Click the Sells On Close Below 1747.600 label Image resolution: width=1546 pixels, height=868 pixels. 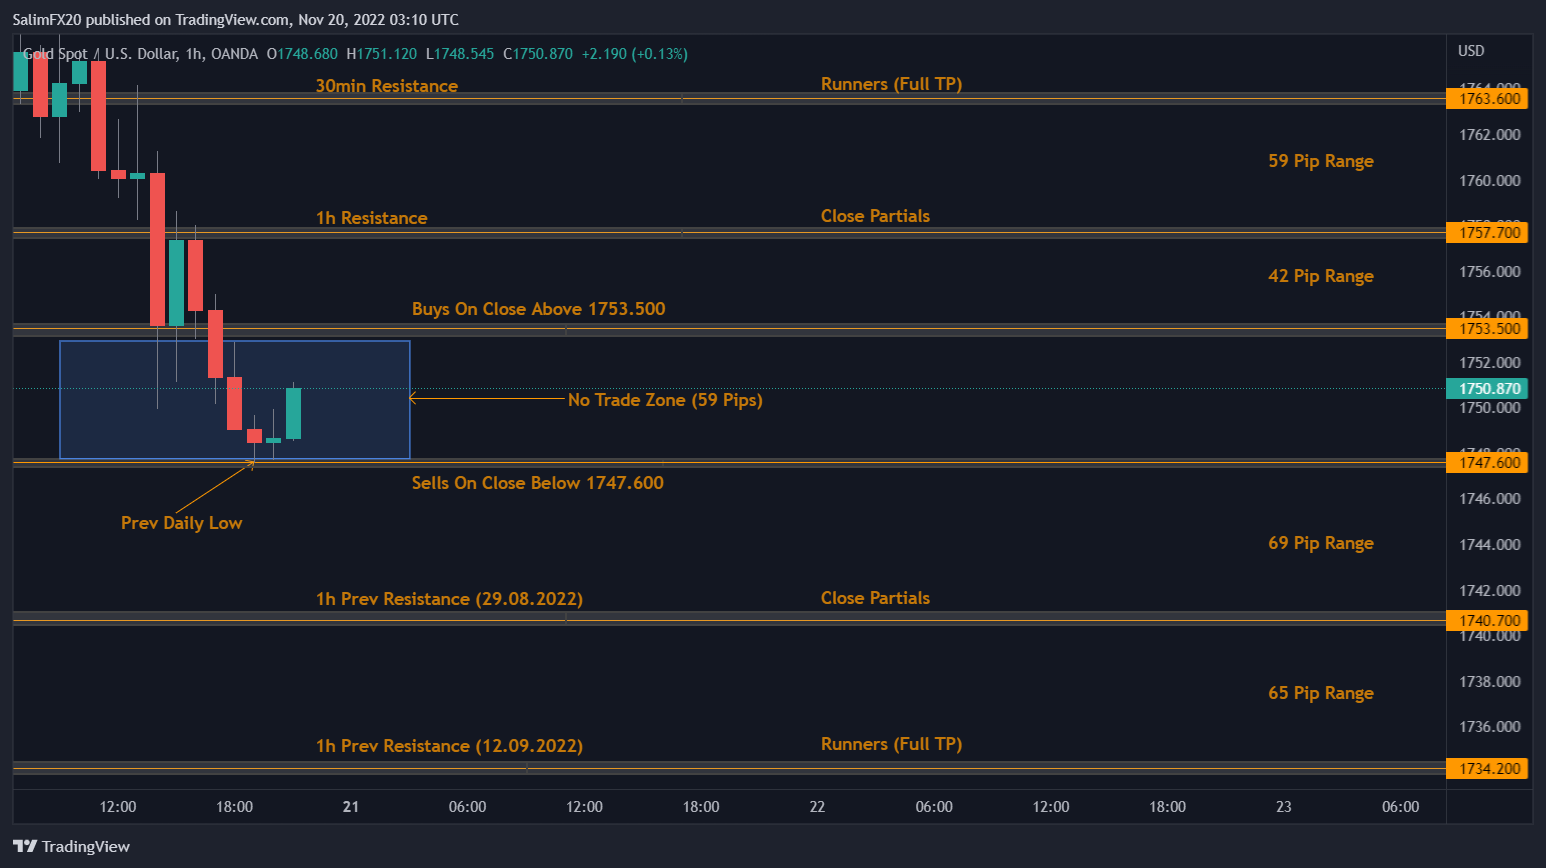[x=538, y=483]
